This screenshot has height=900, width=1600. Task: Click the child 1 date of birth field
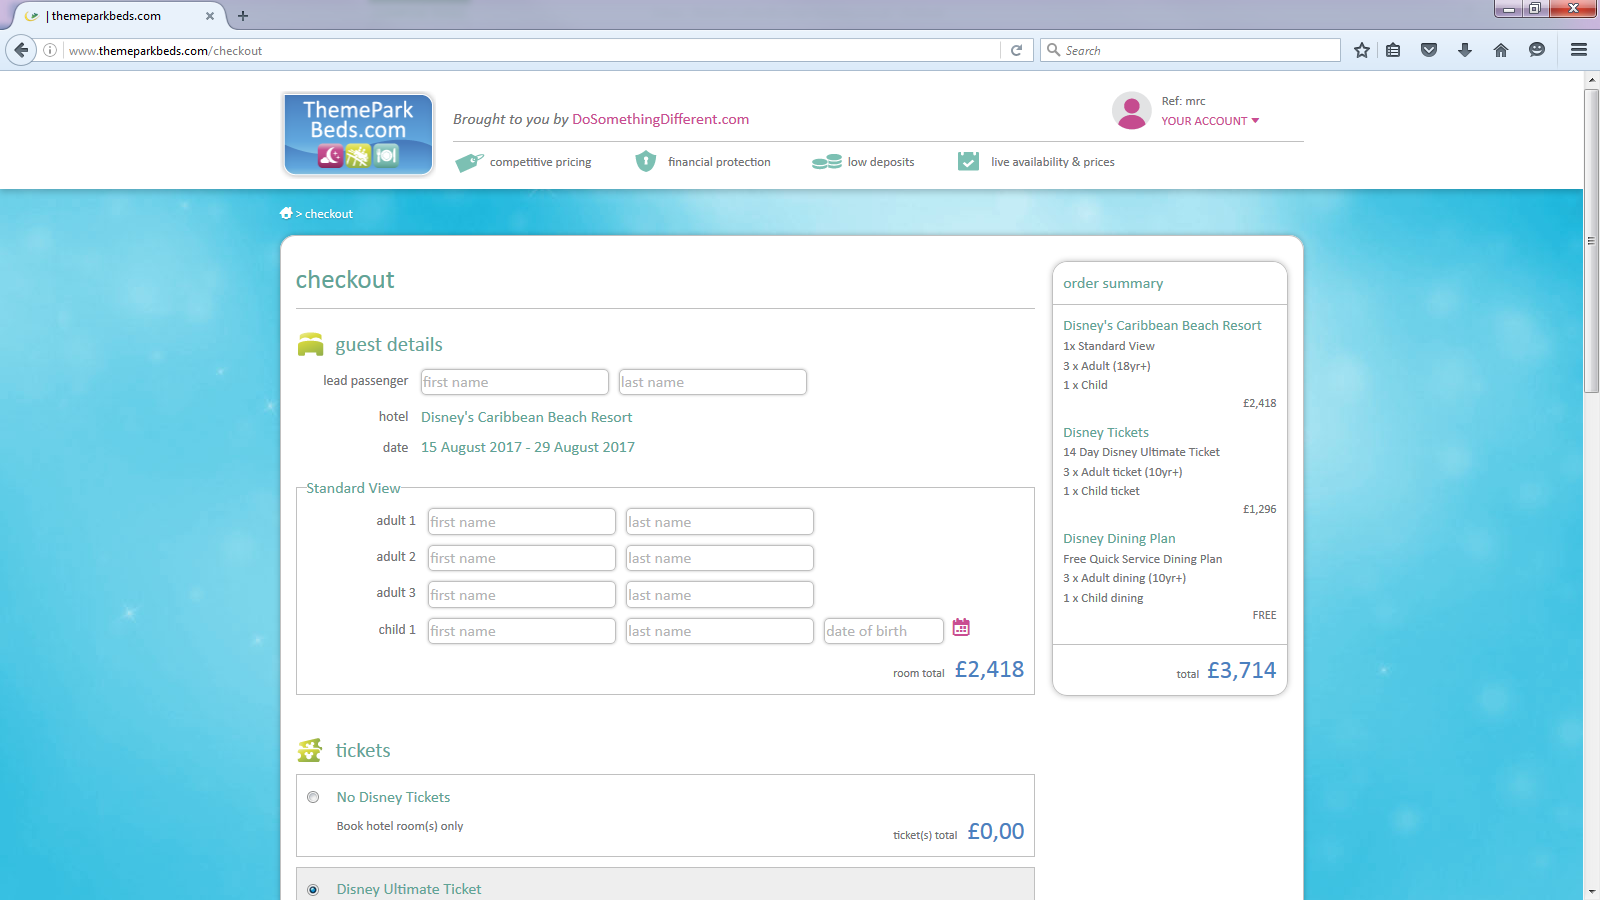[883, 631]
